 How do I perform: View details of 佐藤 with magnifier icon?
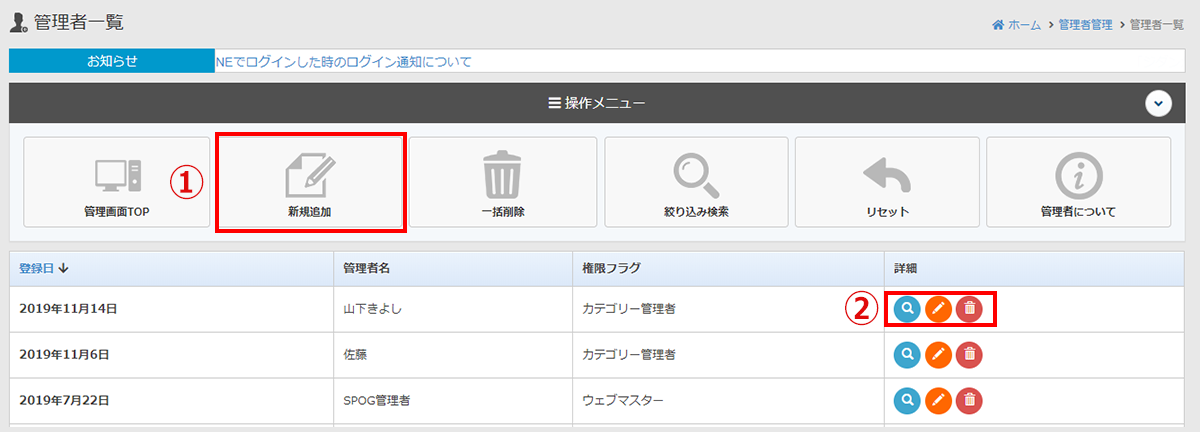click(907, 354)
